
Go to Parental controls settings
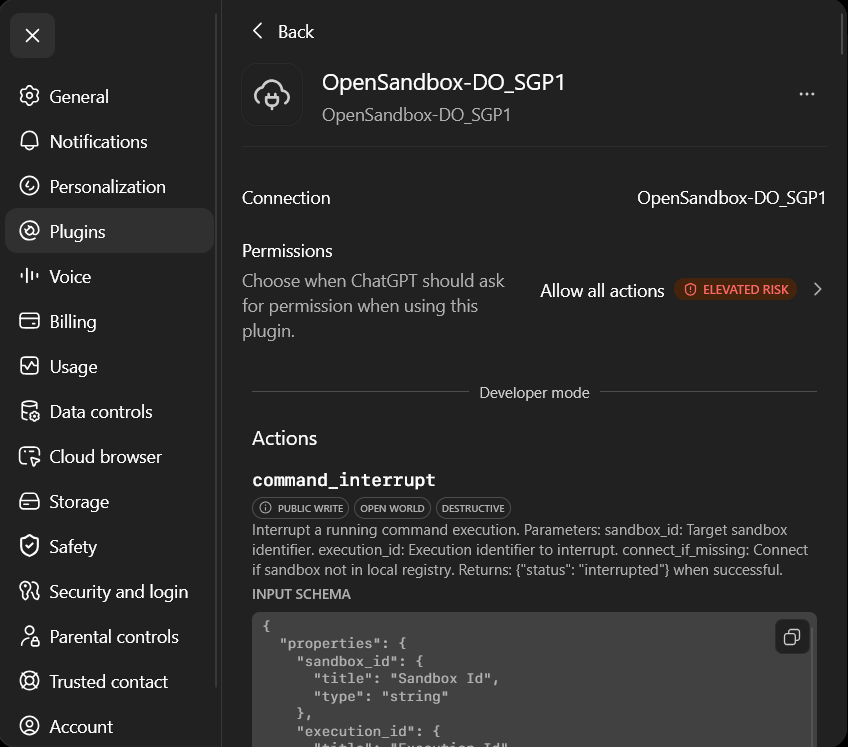(x=109, y=636)
